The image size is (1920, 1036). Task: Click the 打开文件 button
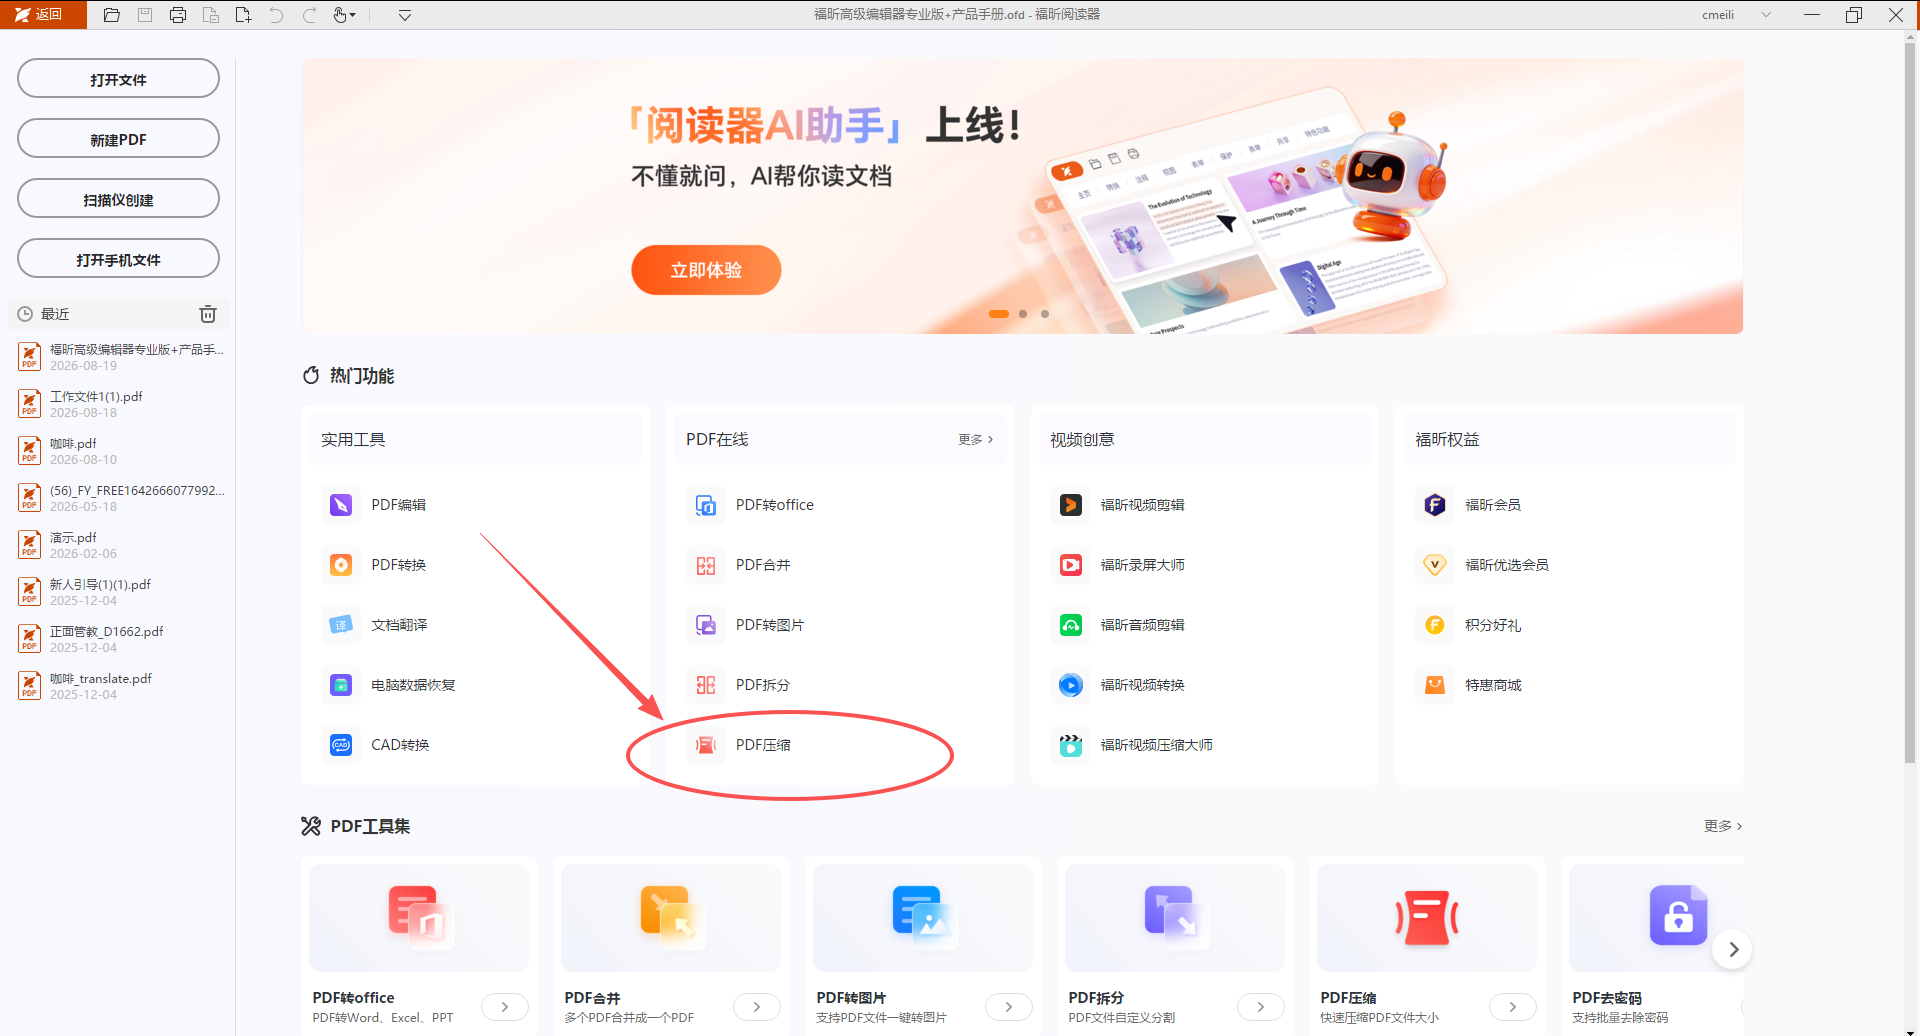click(118, 79)
